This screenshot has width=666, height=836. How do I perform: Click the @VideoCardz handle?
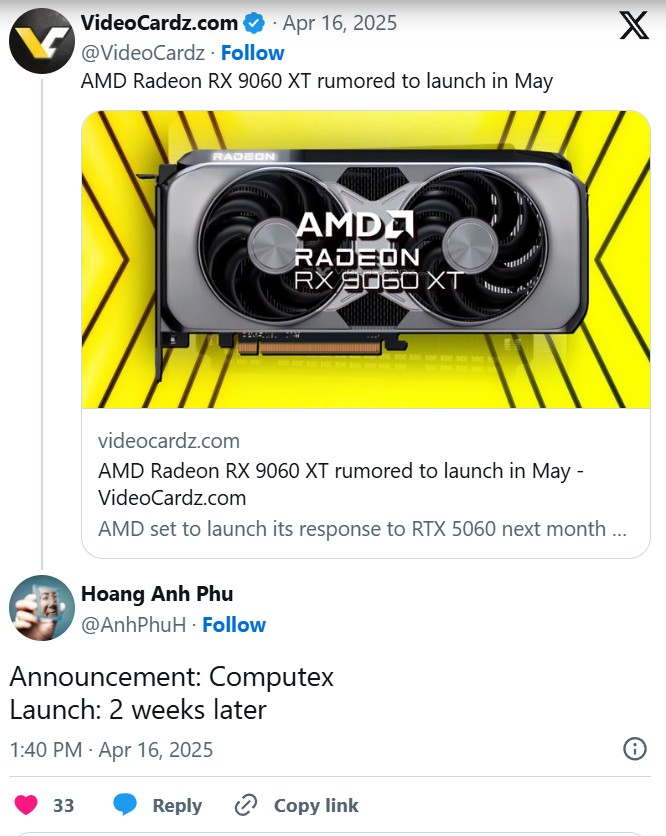coord(143,53)
